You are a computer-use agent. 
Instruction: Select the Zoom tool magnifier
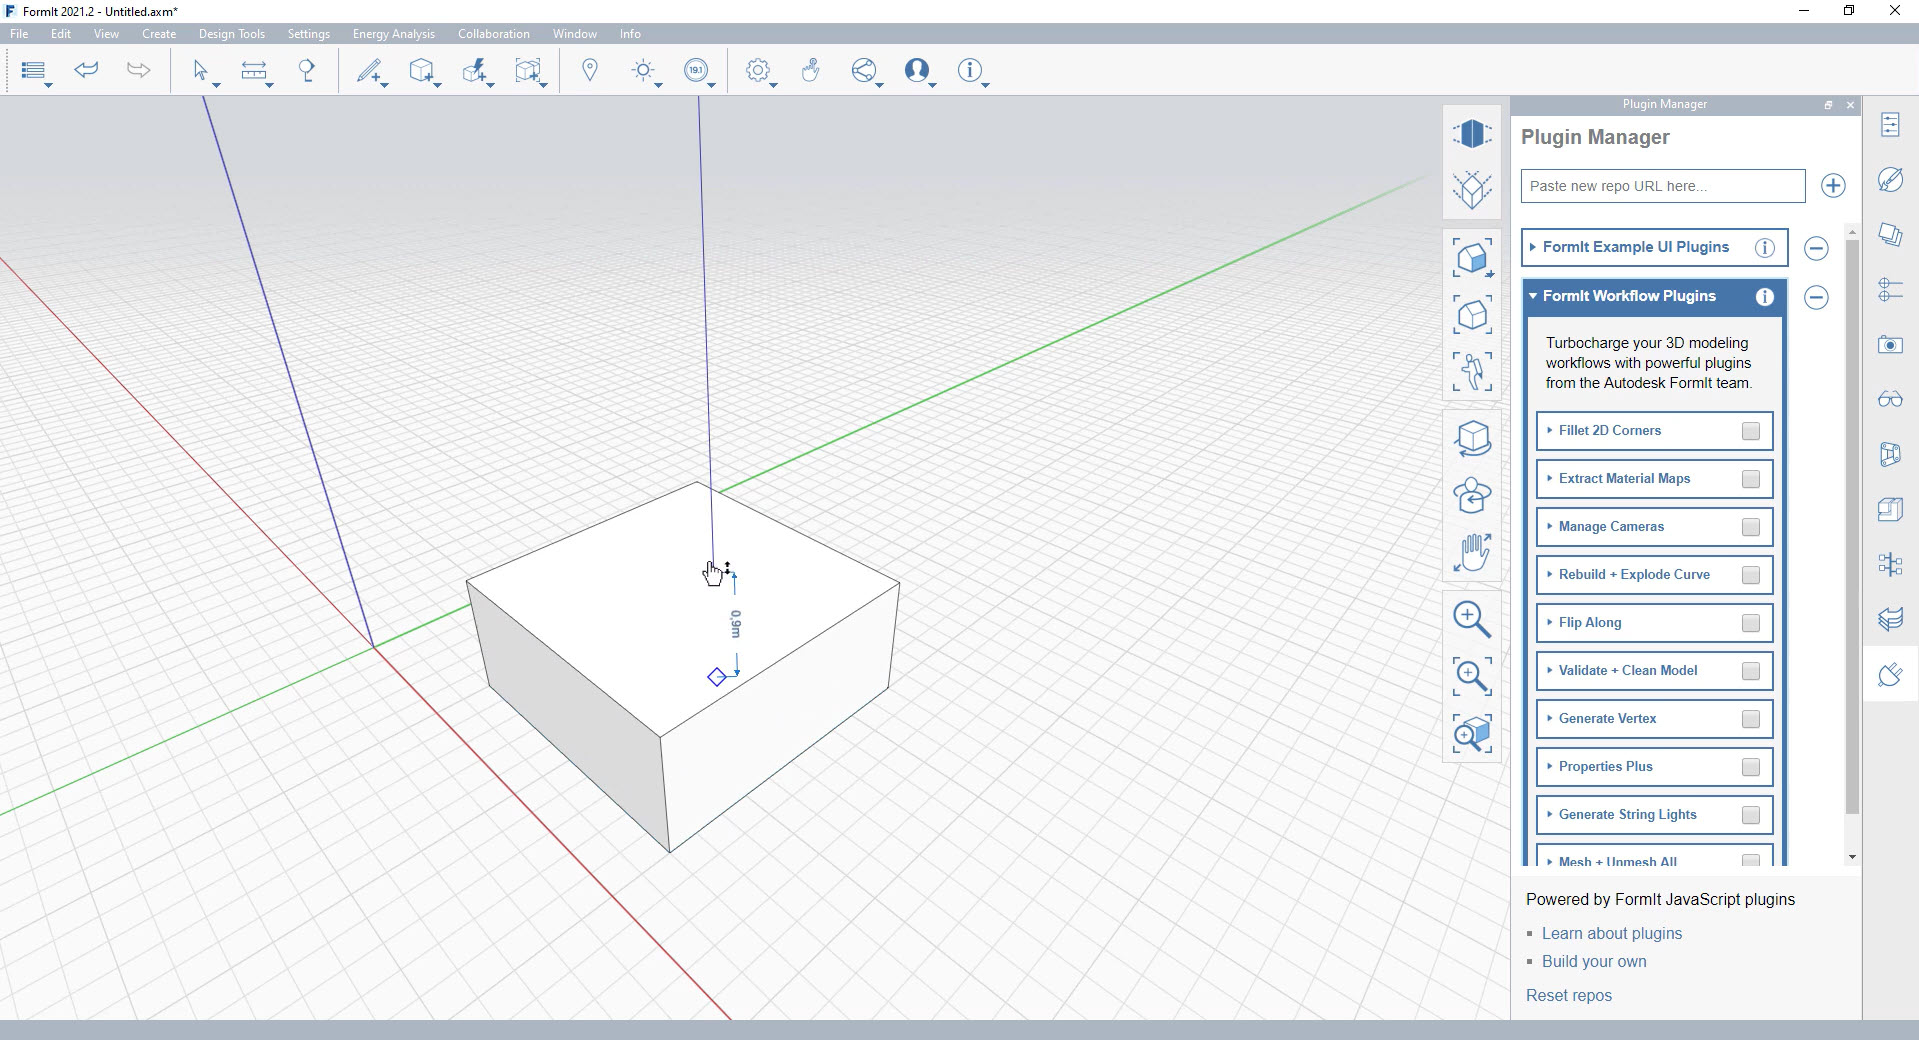point(1471,619)
